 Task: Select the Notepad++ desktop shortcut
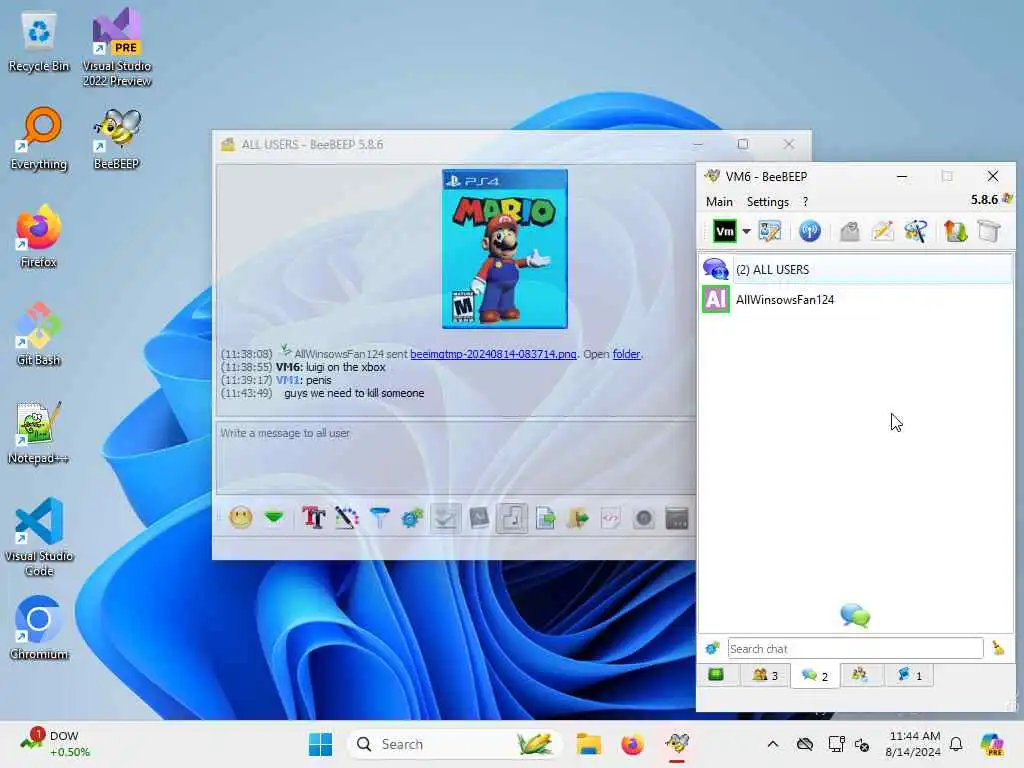[x=38, y=432]
